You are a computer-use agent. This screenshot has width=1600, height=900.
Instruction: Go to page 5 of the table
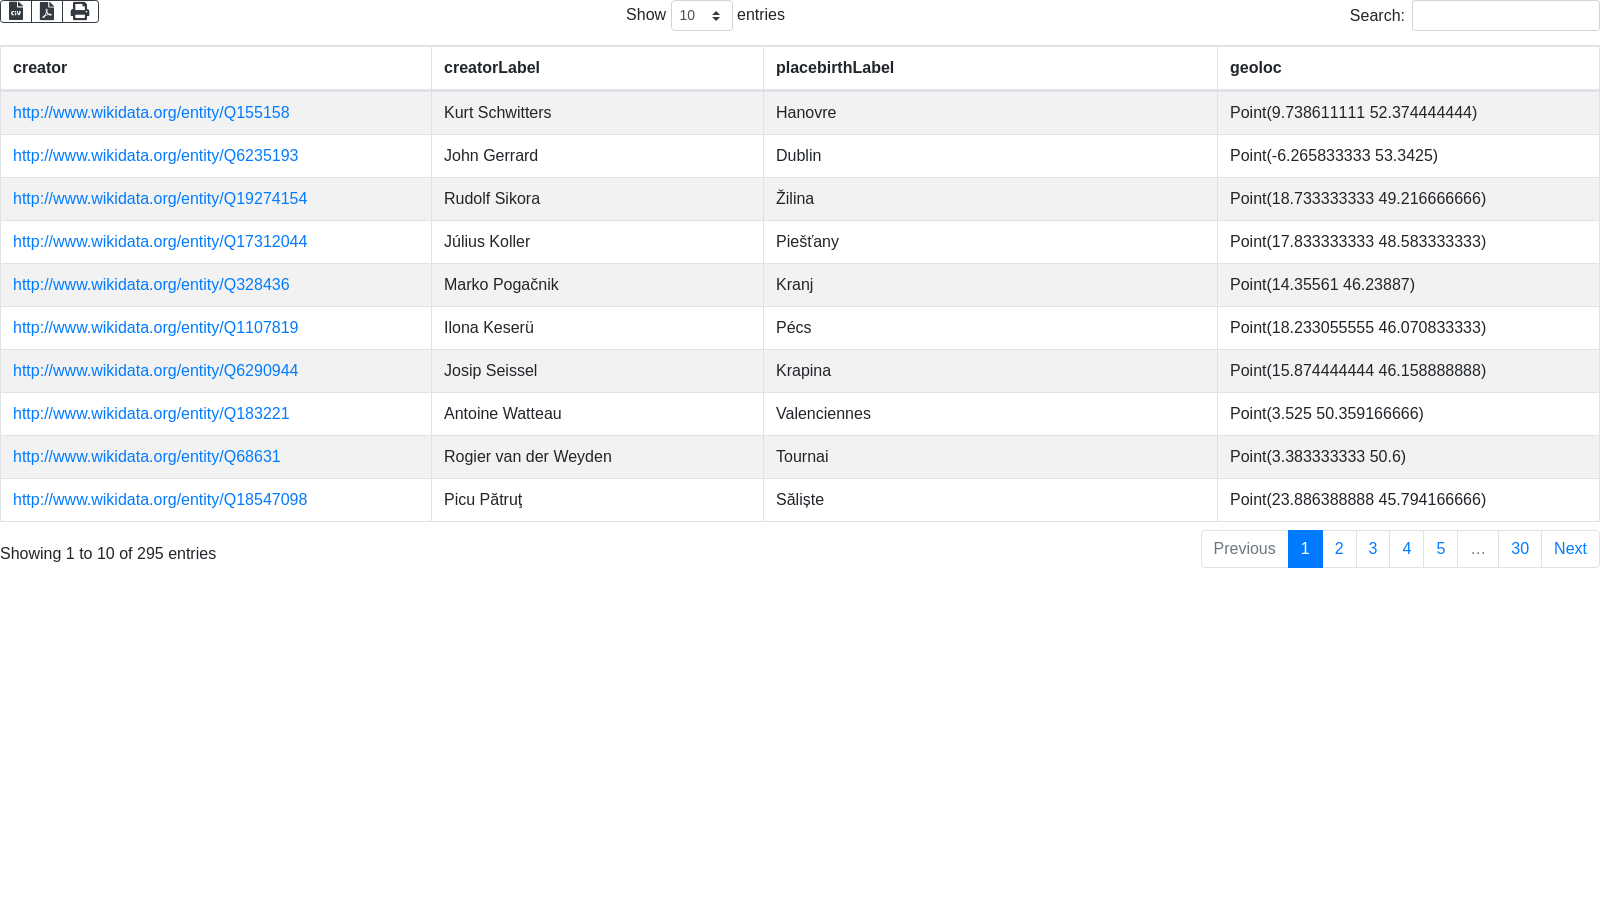click(x=1440, y=549)
